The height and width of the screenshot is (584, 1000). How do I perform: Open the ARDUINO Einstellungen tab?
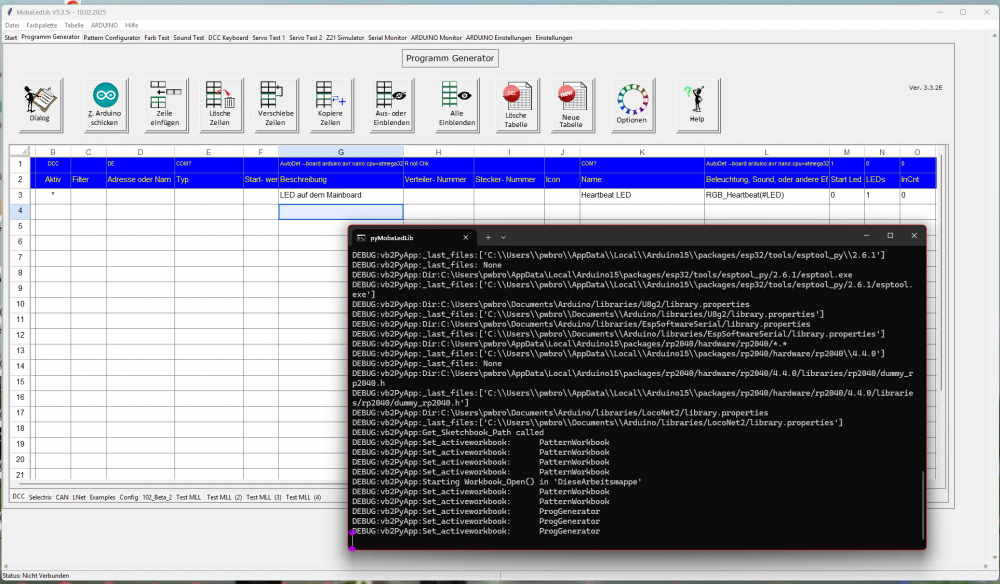[498, 38]
